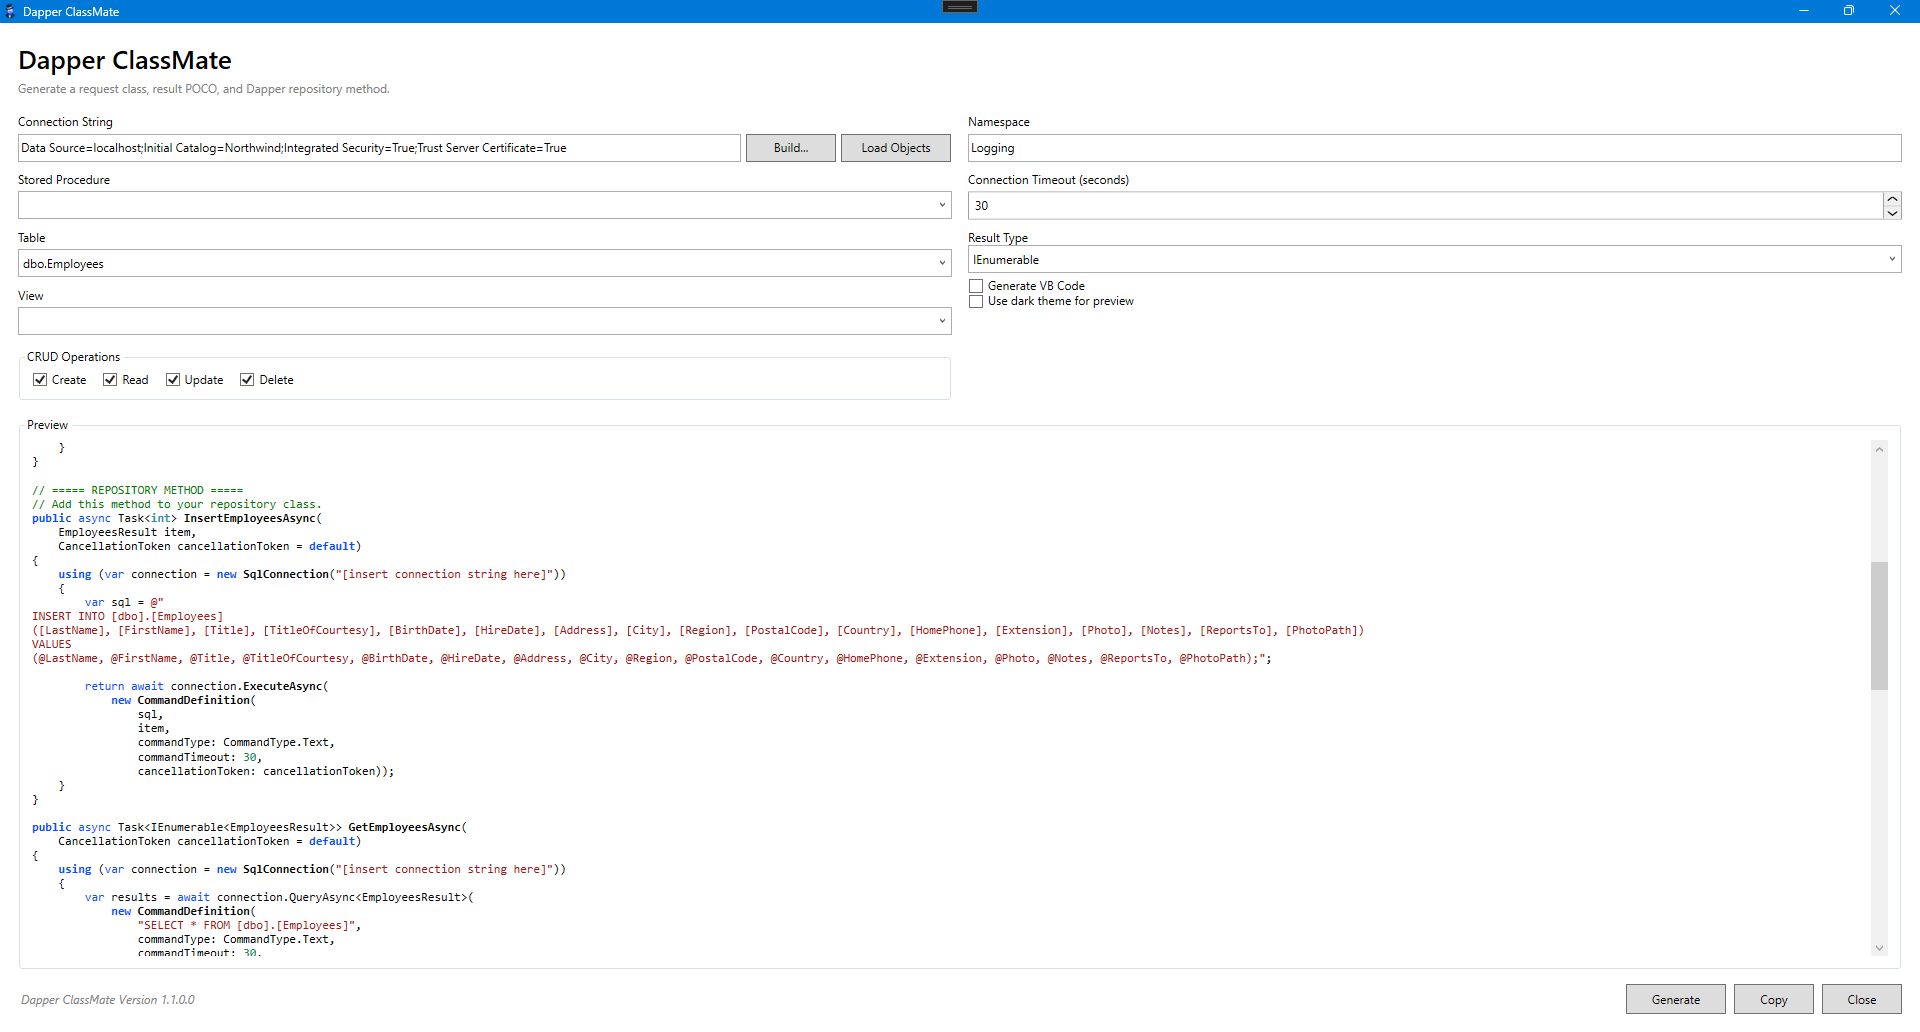Copy the generated preview code
1920x1032 pixels.
1773,999
